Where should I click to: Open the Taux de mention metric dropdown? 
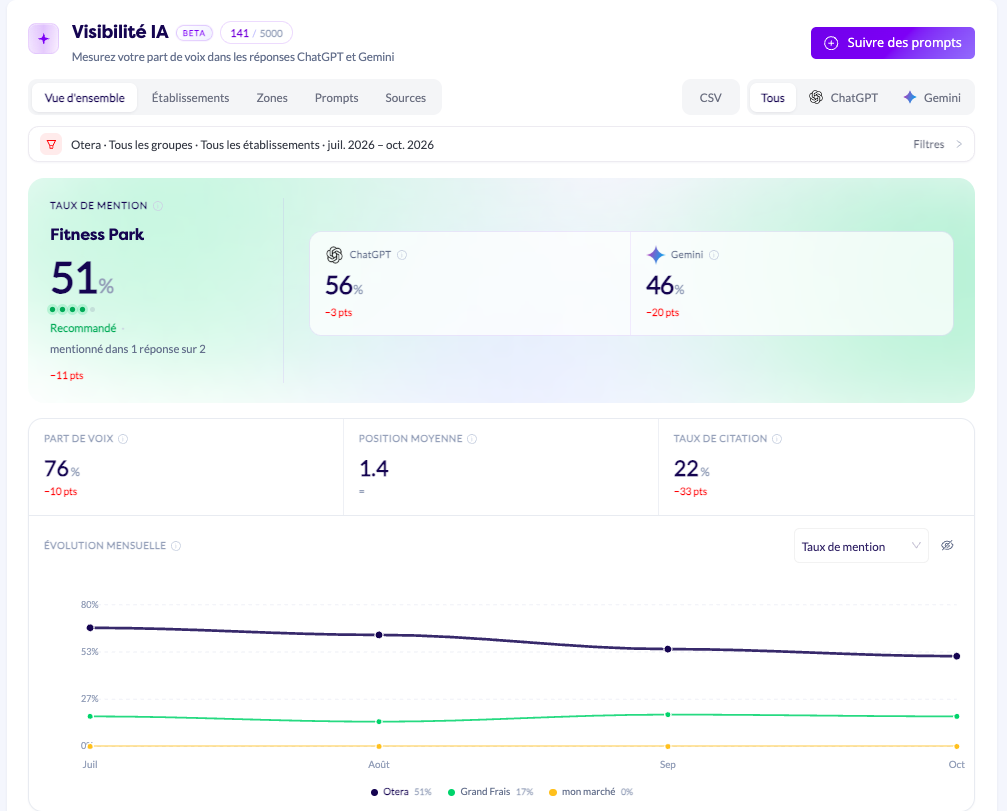[x=861, y=546]
